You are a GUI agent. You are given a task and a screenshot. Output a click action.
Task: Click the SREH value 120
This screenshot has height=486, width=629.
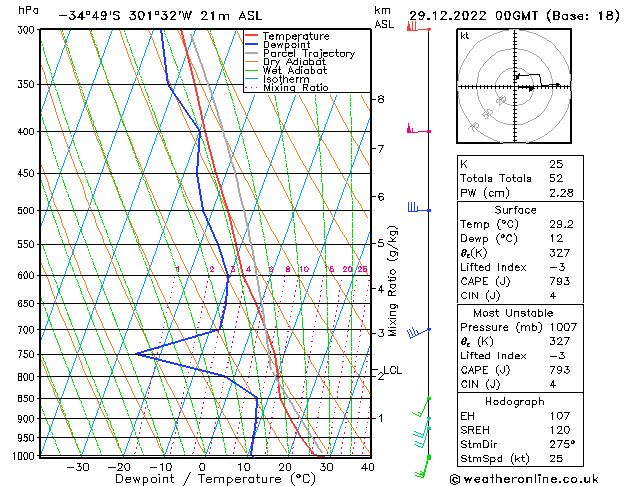[560, 430]
